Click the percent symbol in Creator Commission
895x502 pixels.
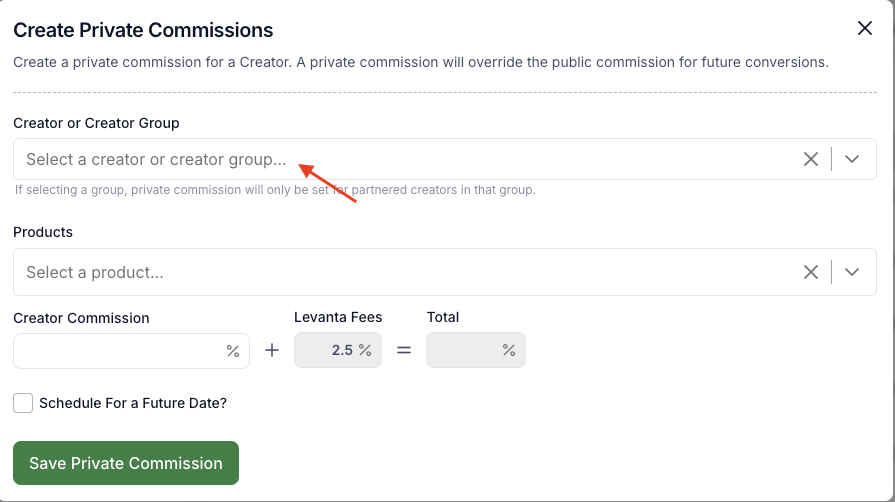coord(233,351)
